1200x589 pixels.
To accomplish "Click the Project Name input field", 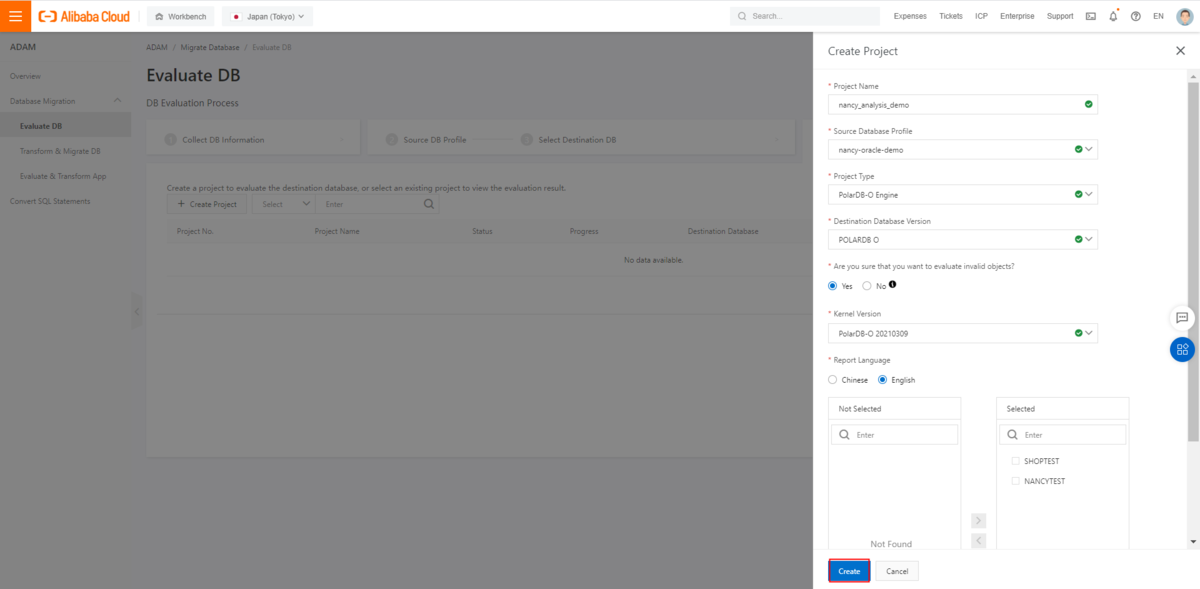I will [963, 104].
